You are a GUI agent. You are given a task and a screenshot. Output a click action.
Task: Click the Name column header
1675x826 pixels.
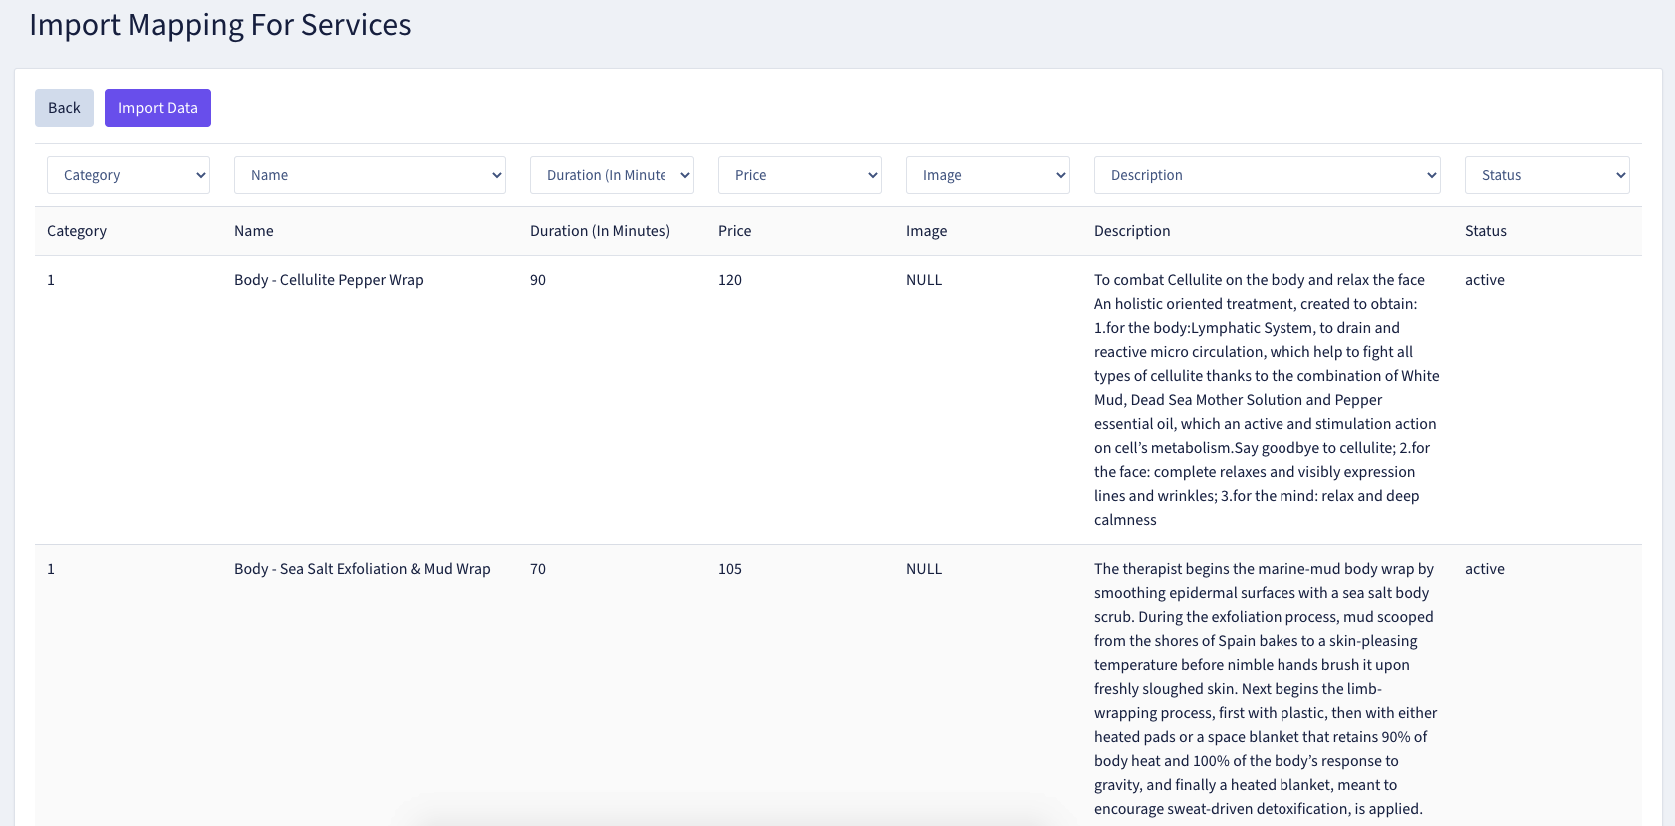[254, 231]
